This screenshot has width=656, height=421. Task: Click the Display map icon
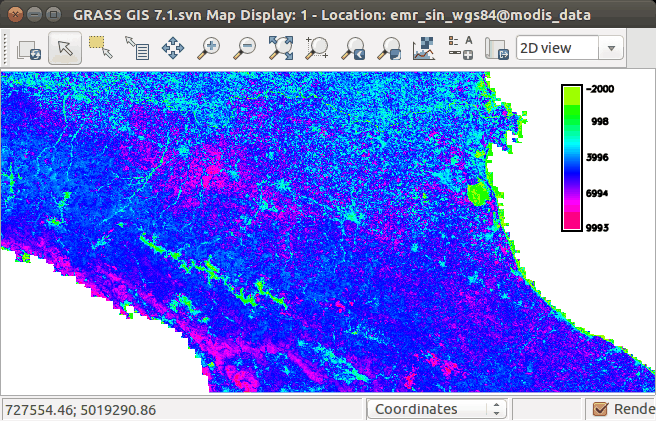click(x=29, y=47)
